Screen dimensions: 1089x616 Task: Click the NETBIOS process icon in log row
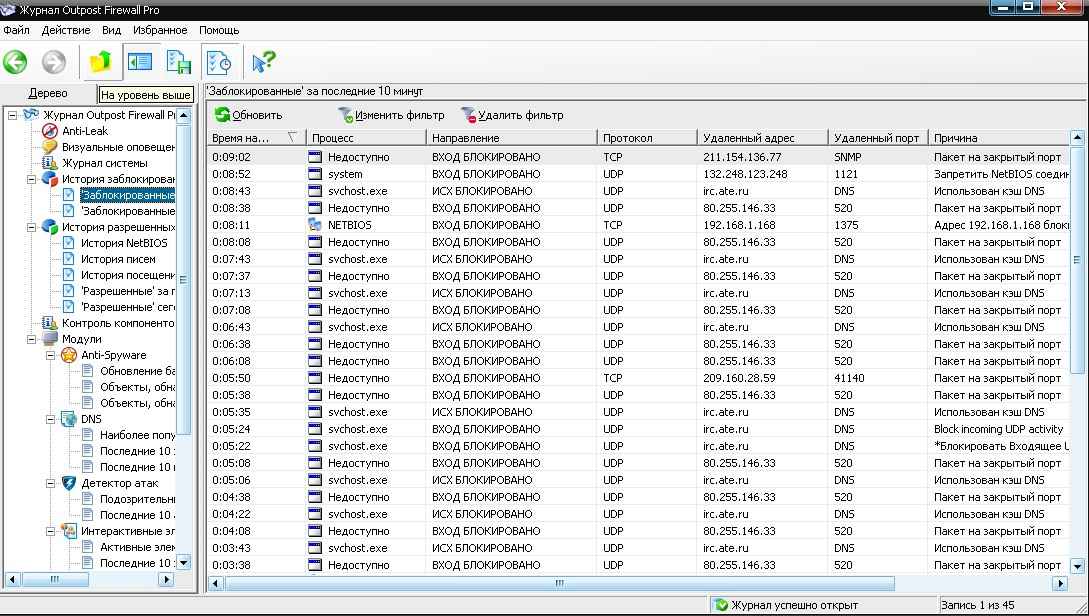(x=315, y=225)
